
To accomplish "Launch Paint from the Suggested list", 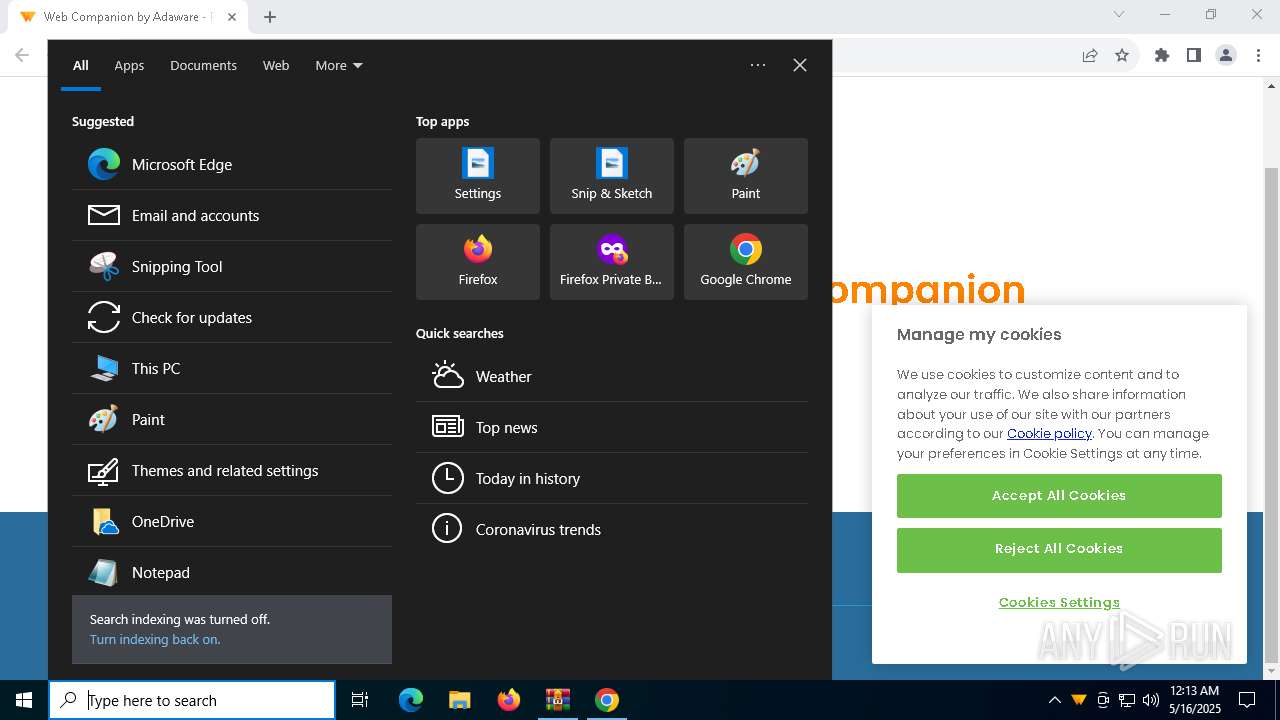I will tap(232, 419).
